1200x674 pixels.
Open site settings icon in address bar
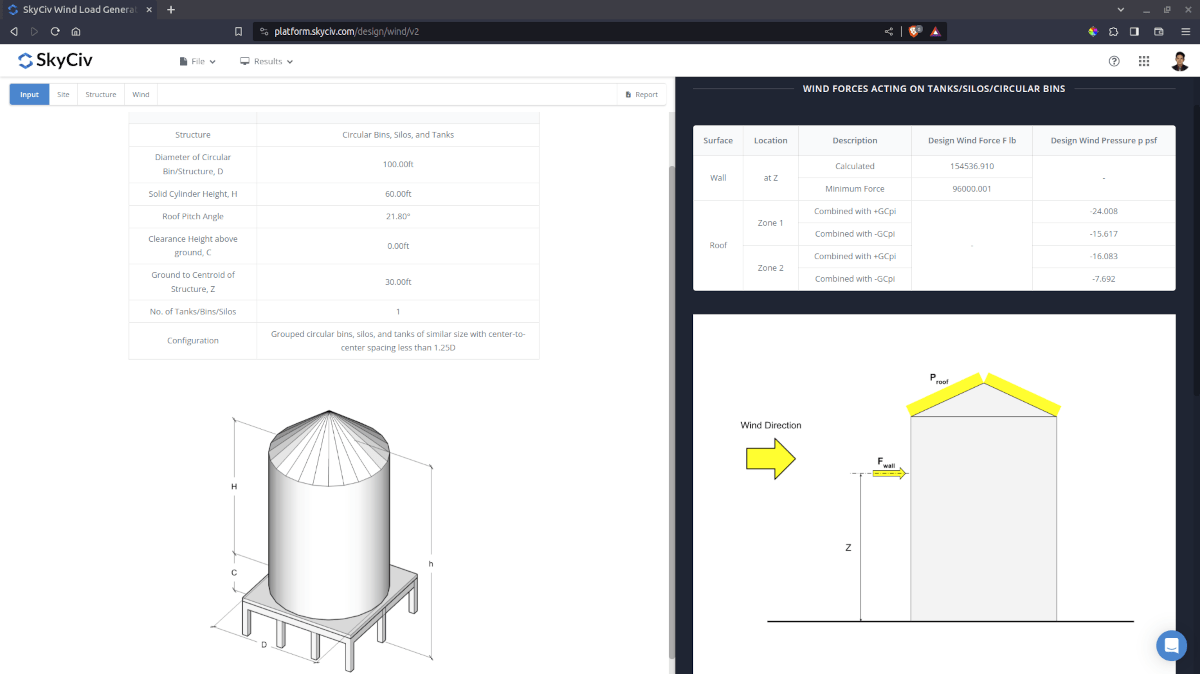(264, 31)
